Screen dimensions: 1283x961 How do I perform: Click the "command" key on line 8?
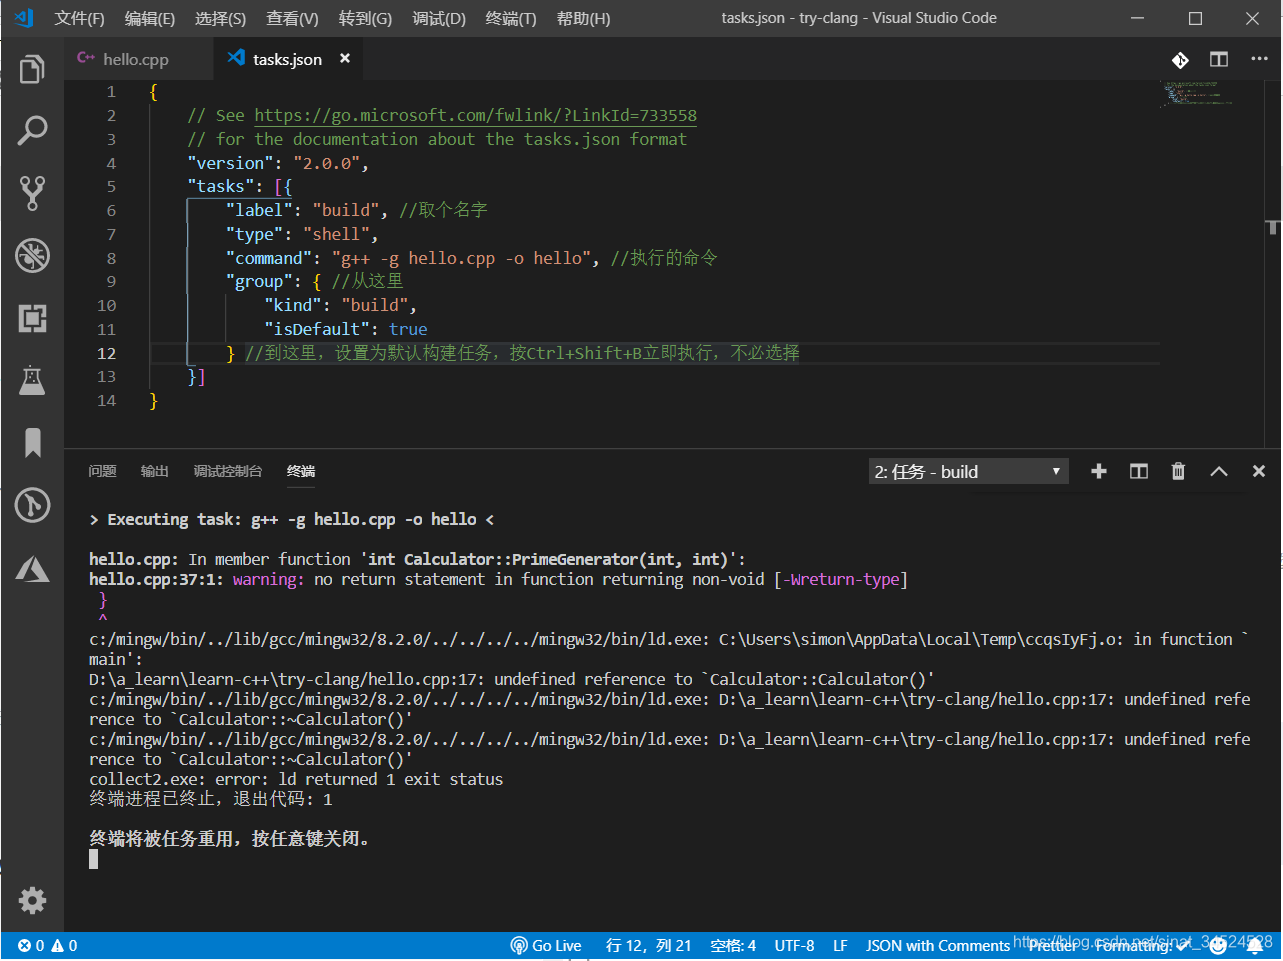point(268,258)
